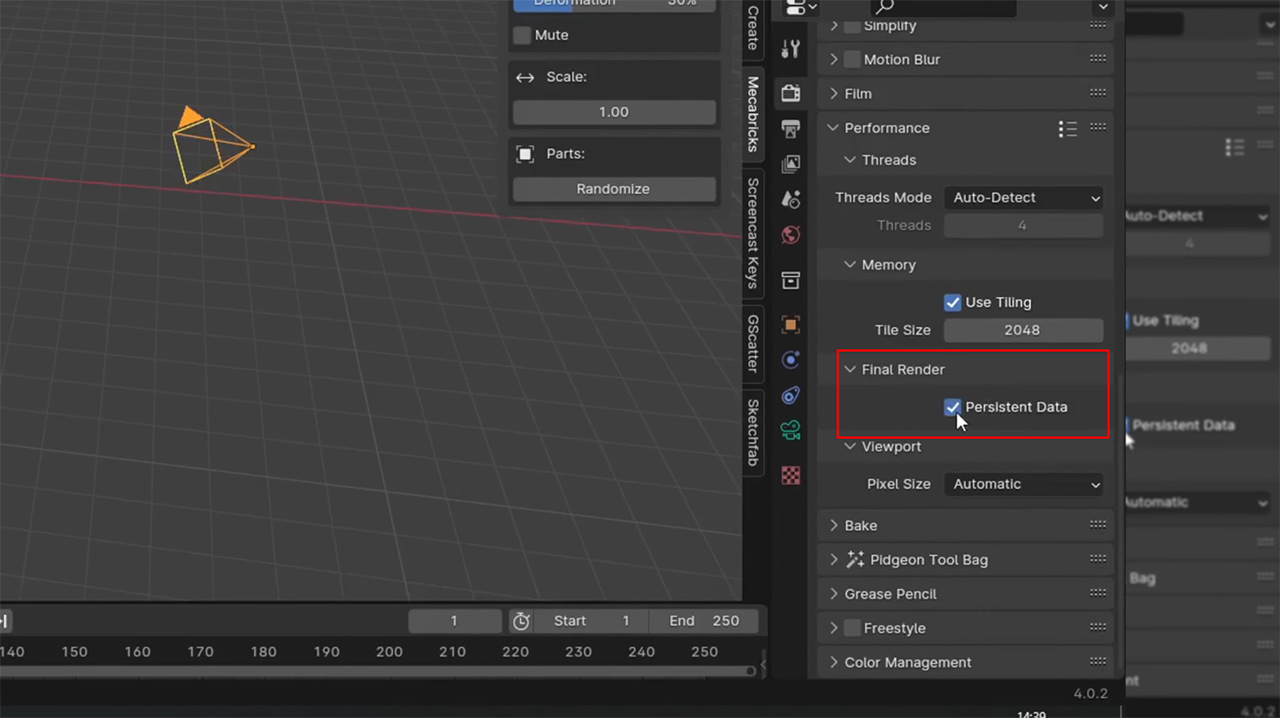
Task: Click the current frame field showing 1
Action: [455, 620]
